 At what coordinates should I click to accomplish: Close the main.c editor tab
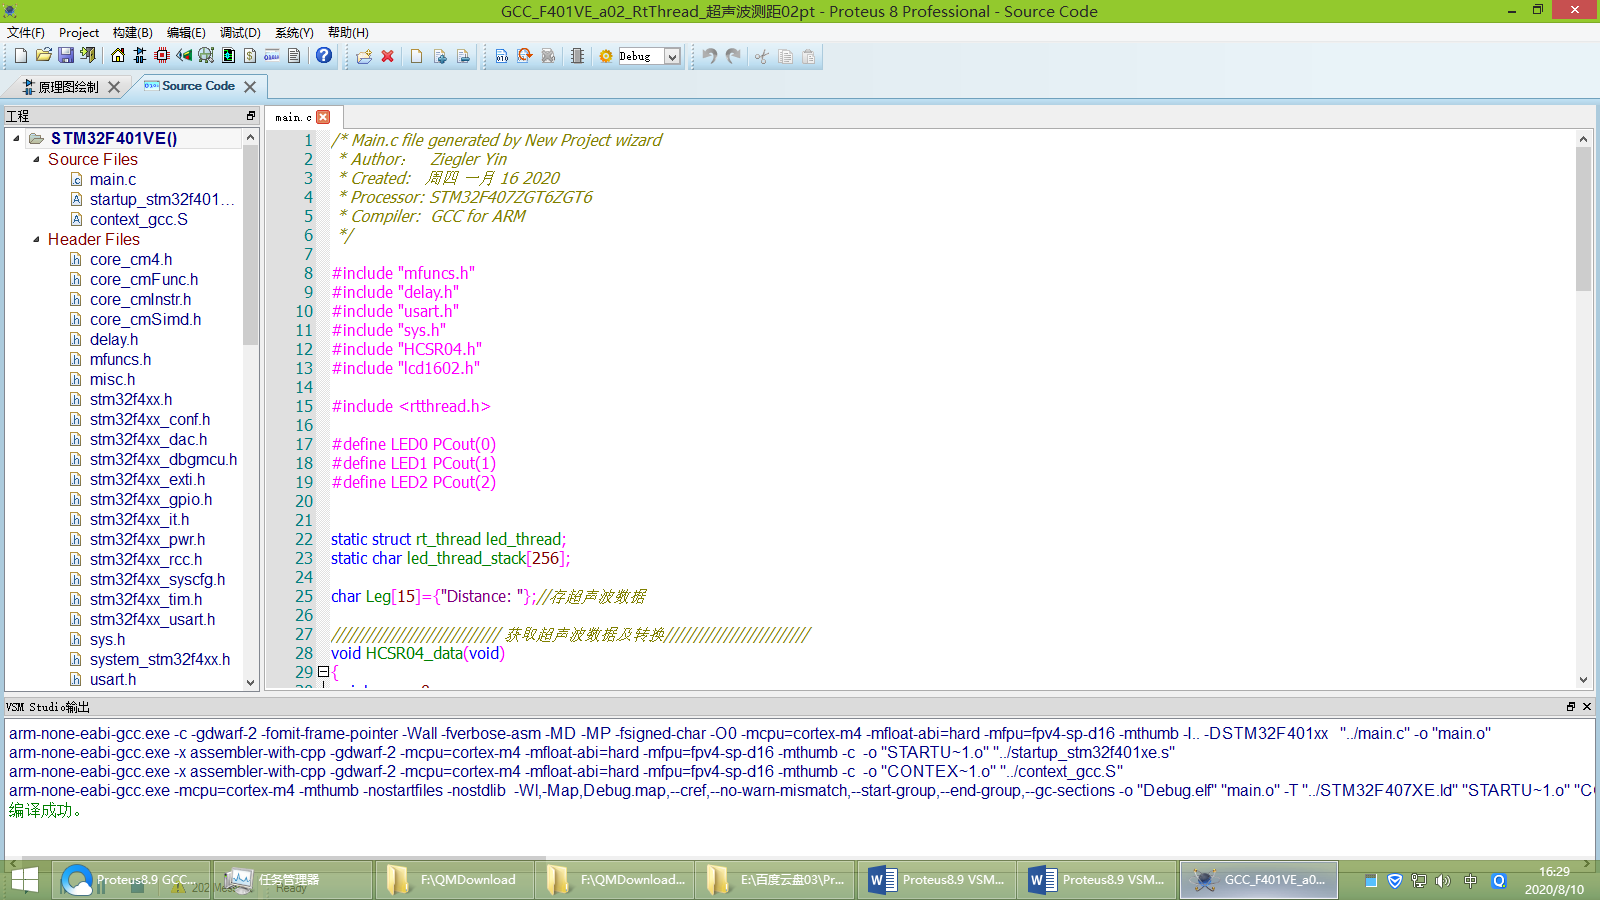(323, 117)
